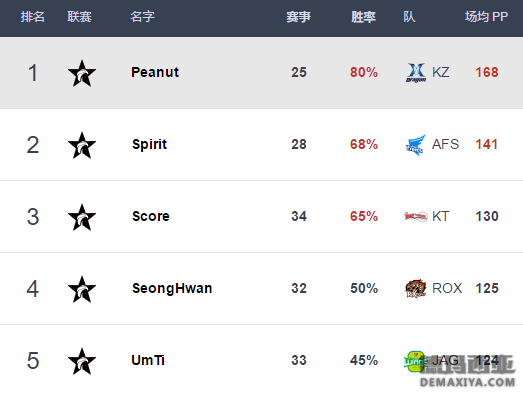Open the JAG team logo
This screenshot has width=523, height=394.
[x=415, y=361]
